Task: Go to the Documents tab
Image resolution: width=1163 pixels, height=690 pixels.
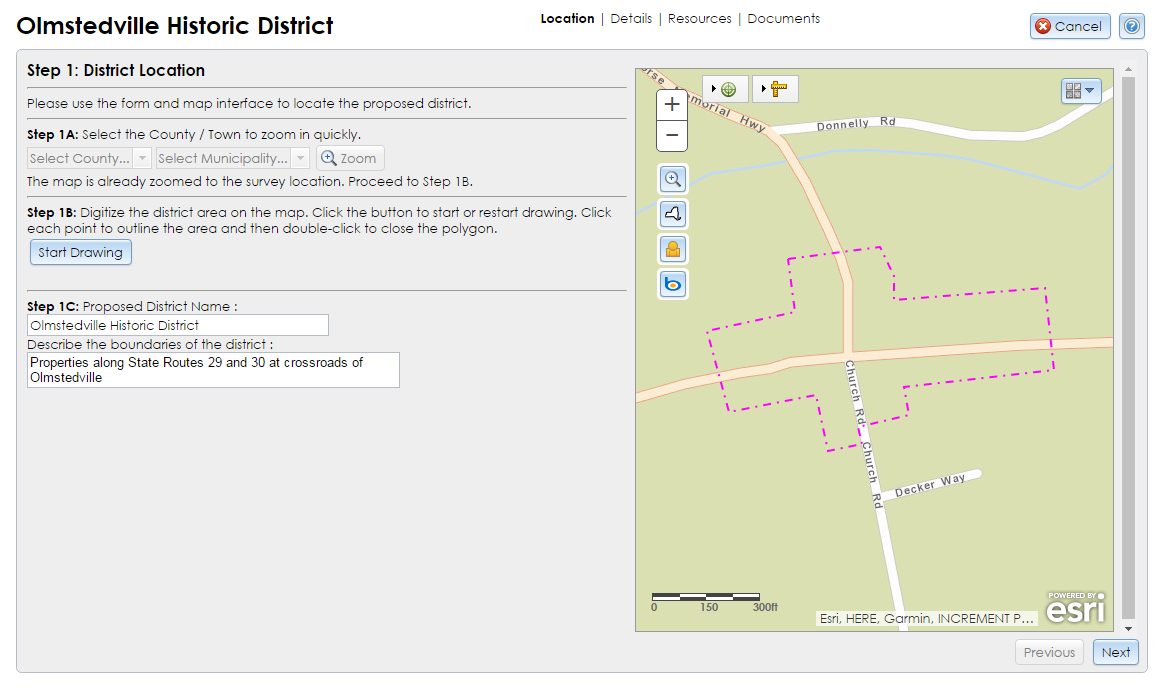Action: click(783, 18)
